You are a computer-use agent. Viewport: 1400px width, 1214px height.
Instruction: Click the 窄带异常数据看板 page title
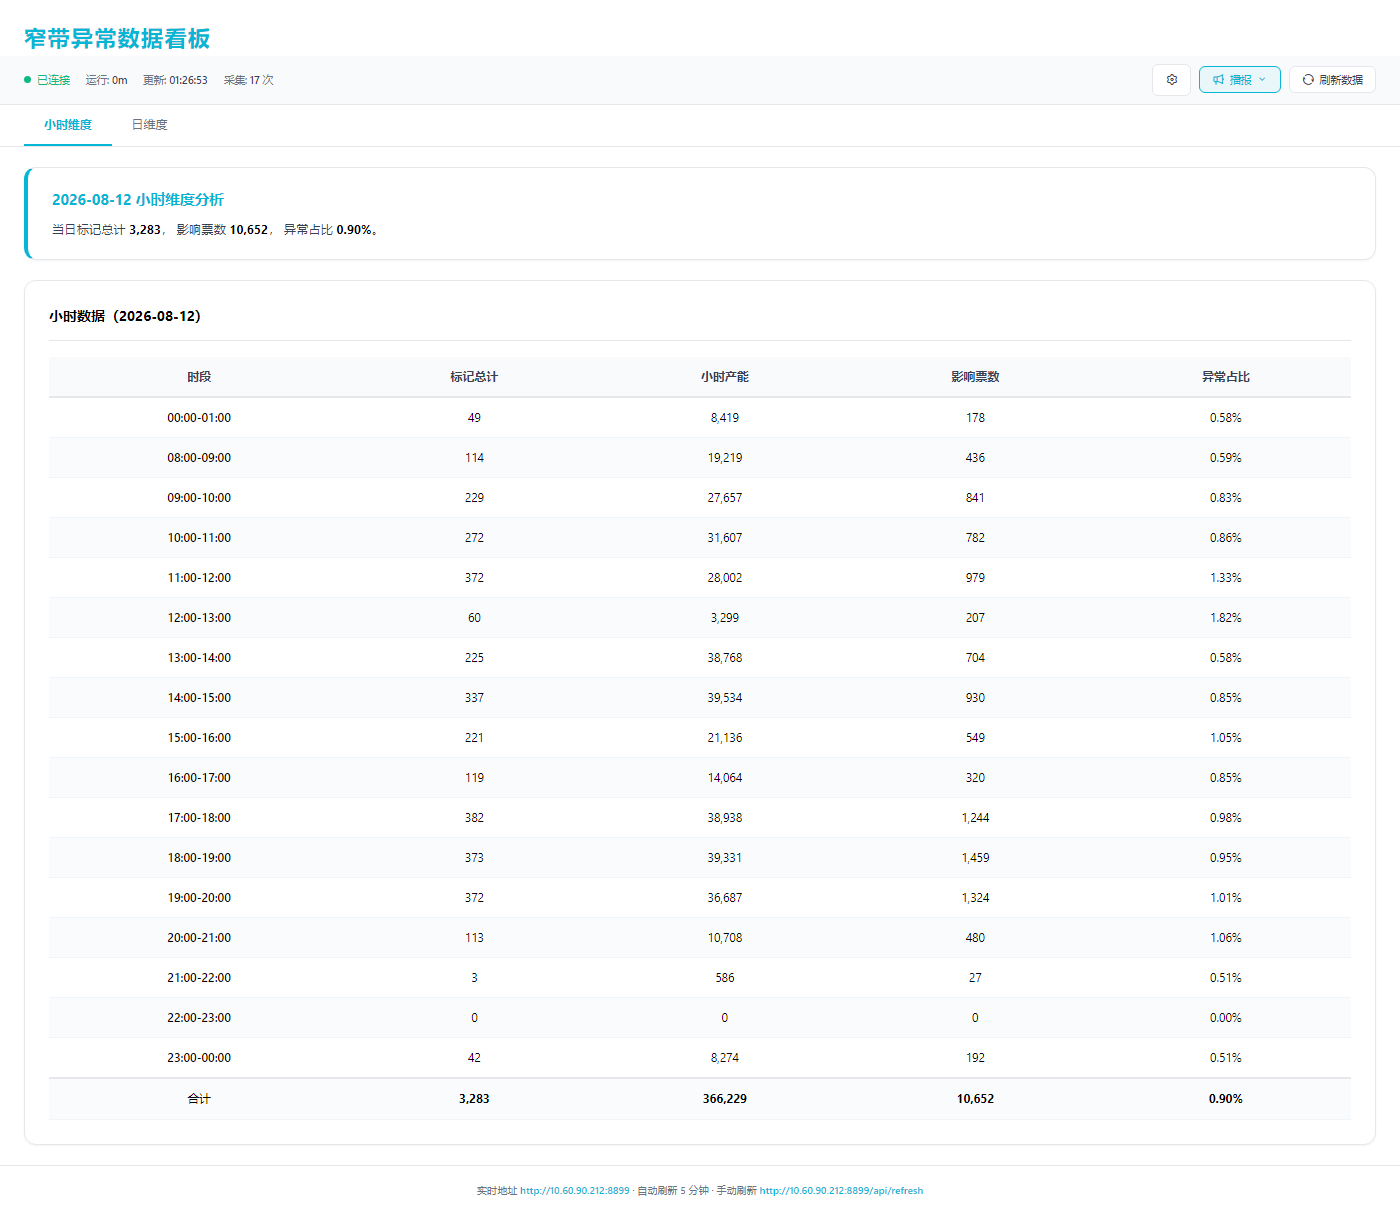click(117, 38)
